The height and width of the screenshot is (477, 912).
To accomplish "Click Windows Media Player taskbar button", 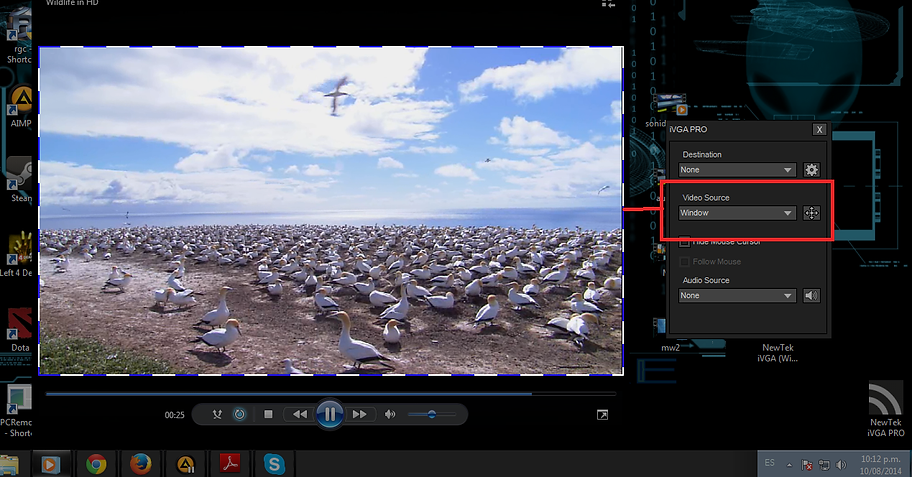I will pos(51,464).
